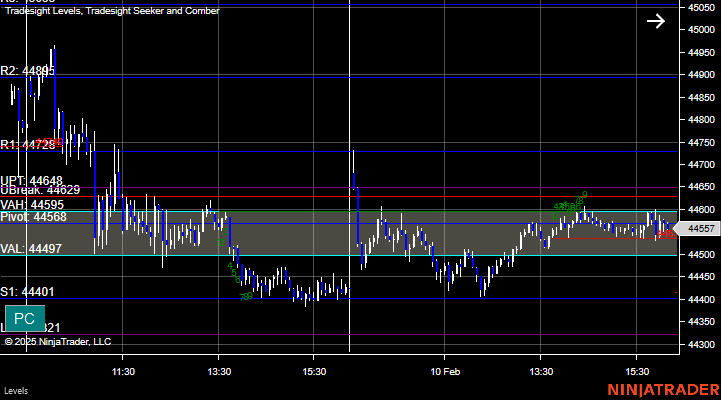Select the UPT: 44648 level label
The image size is (721, 400).
pyautogui.click(x=31, y=180)
